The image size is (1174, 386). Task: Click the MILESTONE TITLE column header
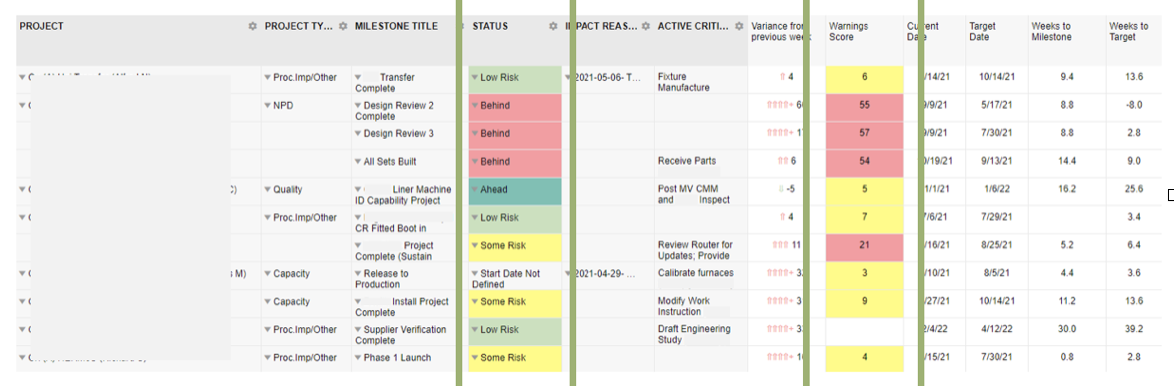point(396,26)
